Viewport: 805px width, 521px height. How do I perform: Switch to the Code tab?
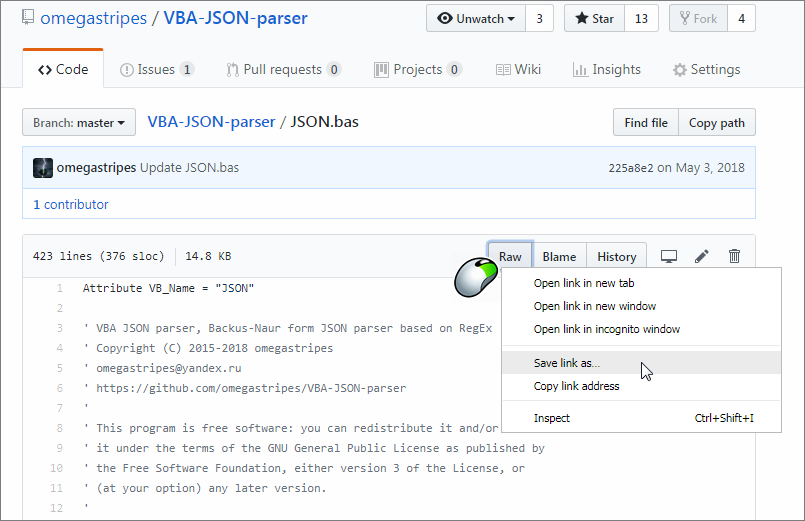63,69
